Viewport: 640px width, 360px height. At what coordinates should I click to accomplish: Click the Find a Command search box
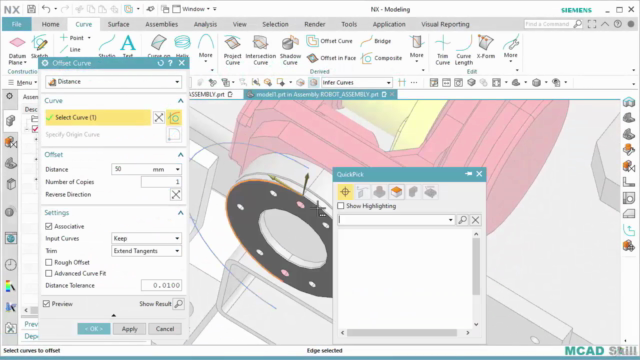pyautogui.click(x=548, y=24)
